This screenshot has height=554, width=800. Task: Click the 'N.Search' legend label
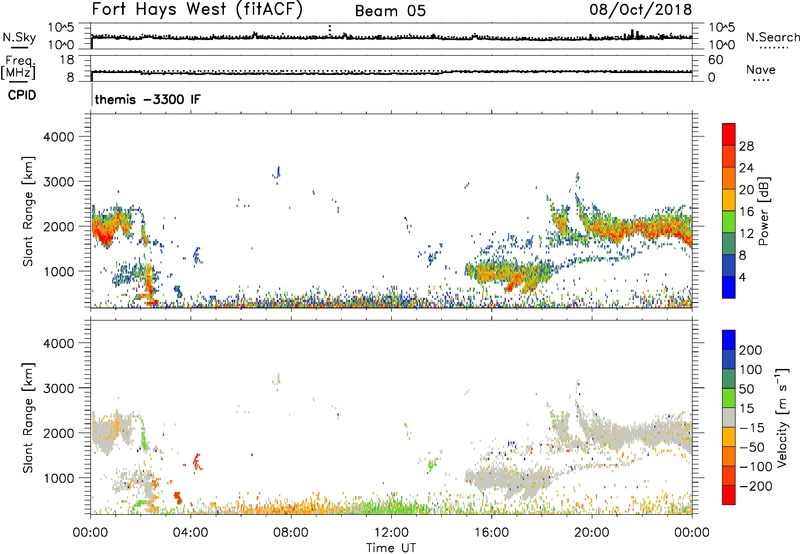(x=773, y=37)
